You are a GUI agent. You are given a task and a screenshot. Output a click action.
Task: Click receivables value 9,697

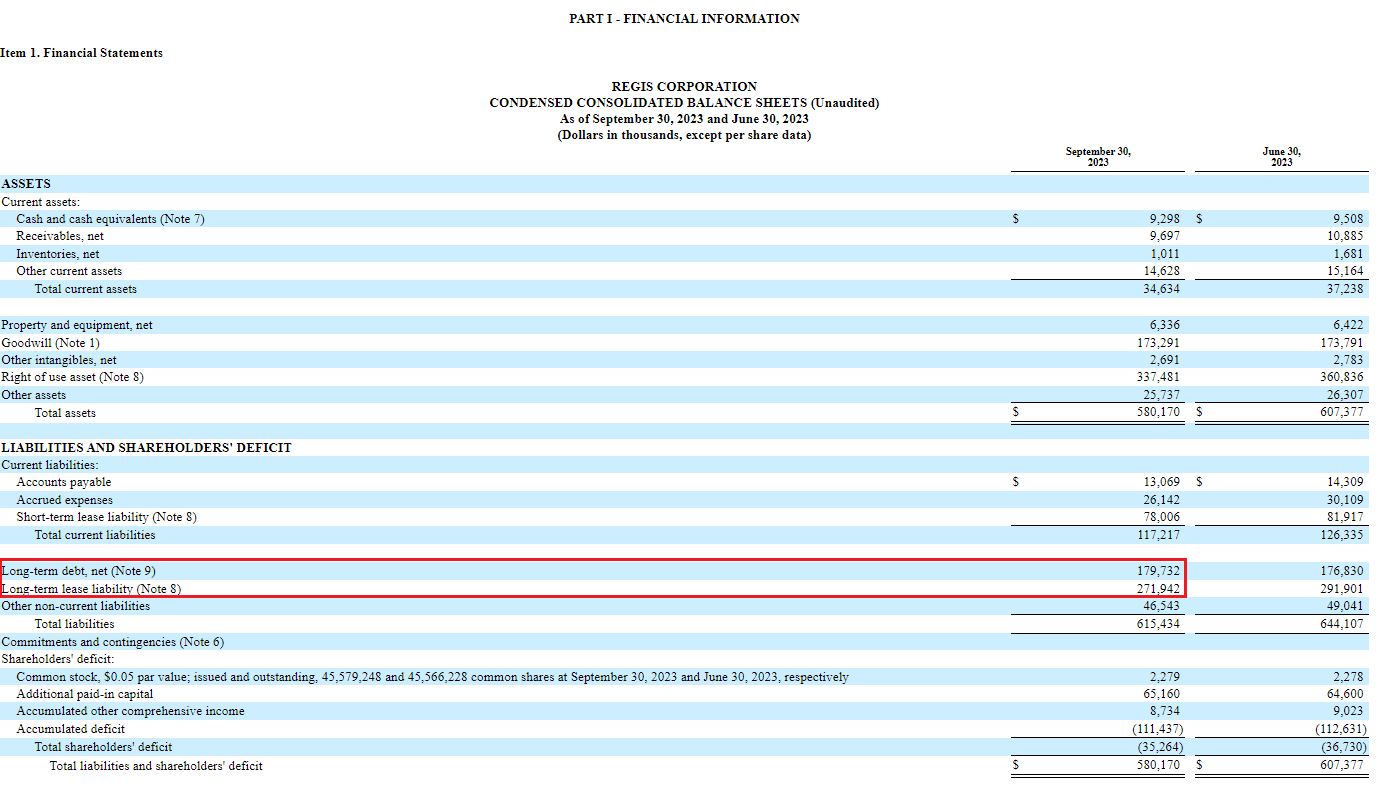(x=1165, y=236)
